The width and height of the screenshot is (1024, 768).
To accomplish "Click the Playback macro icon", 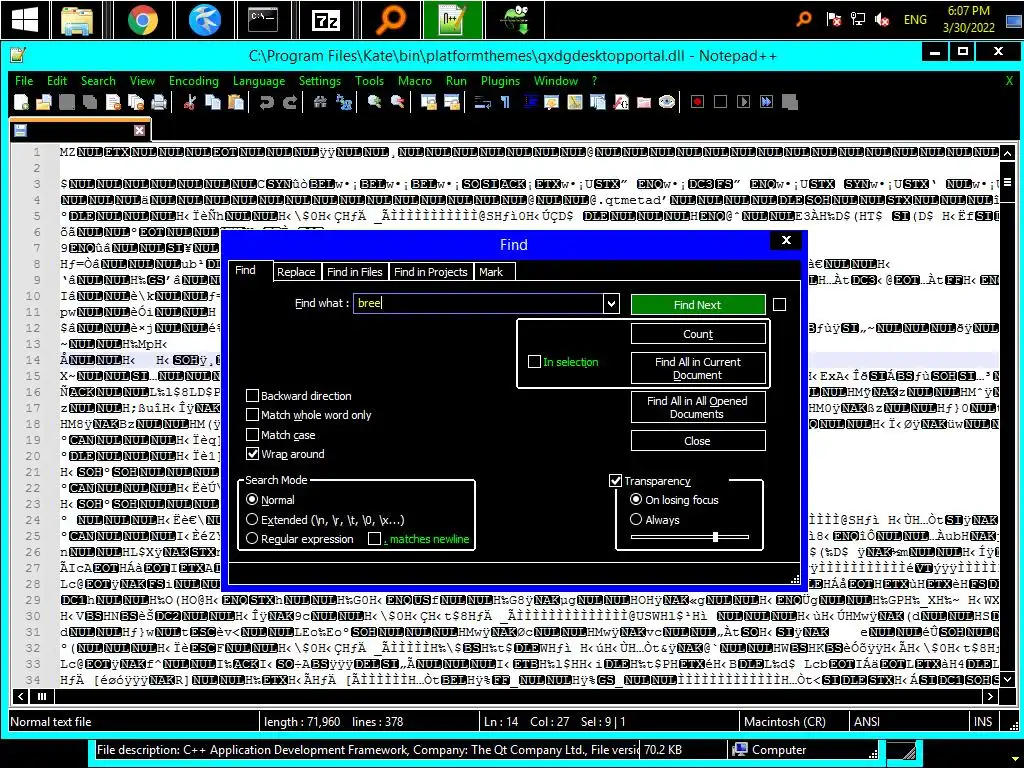I will pos(743,102).
